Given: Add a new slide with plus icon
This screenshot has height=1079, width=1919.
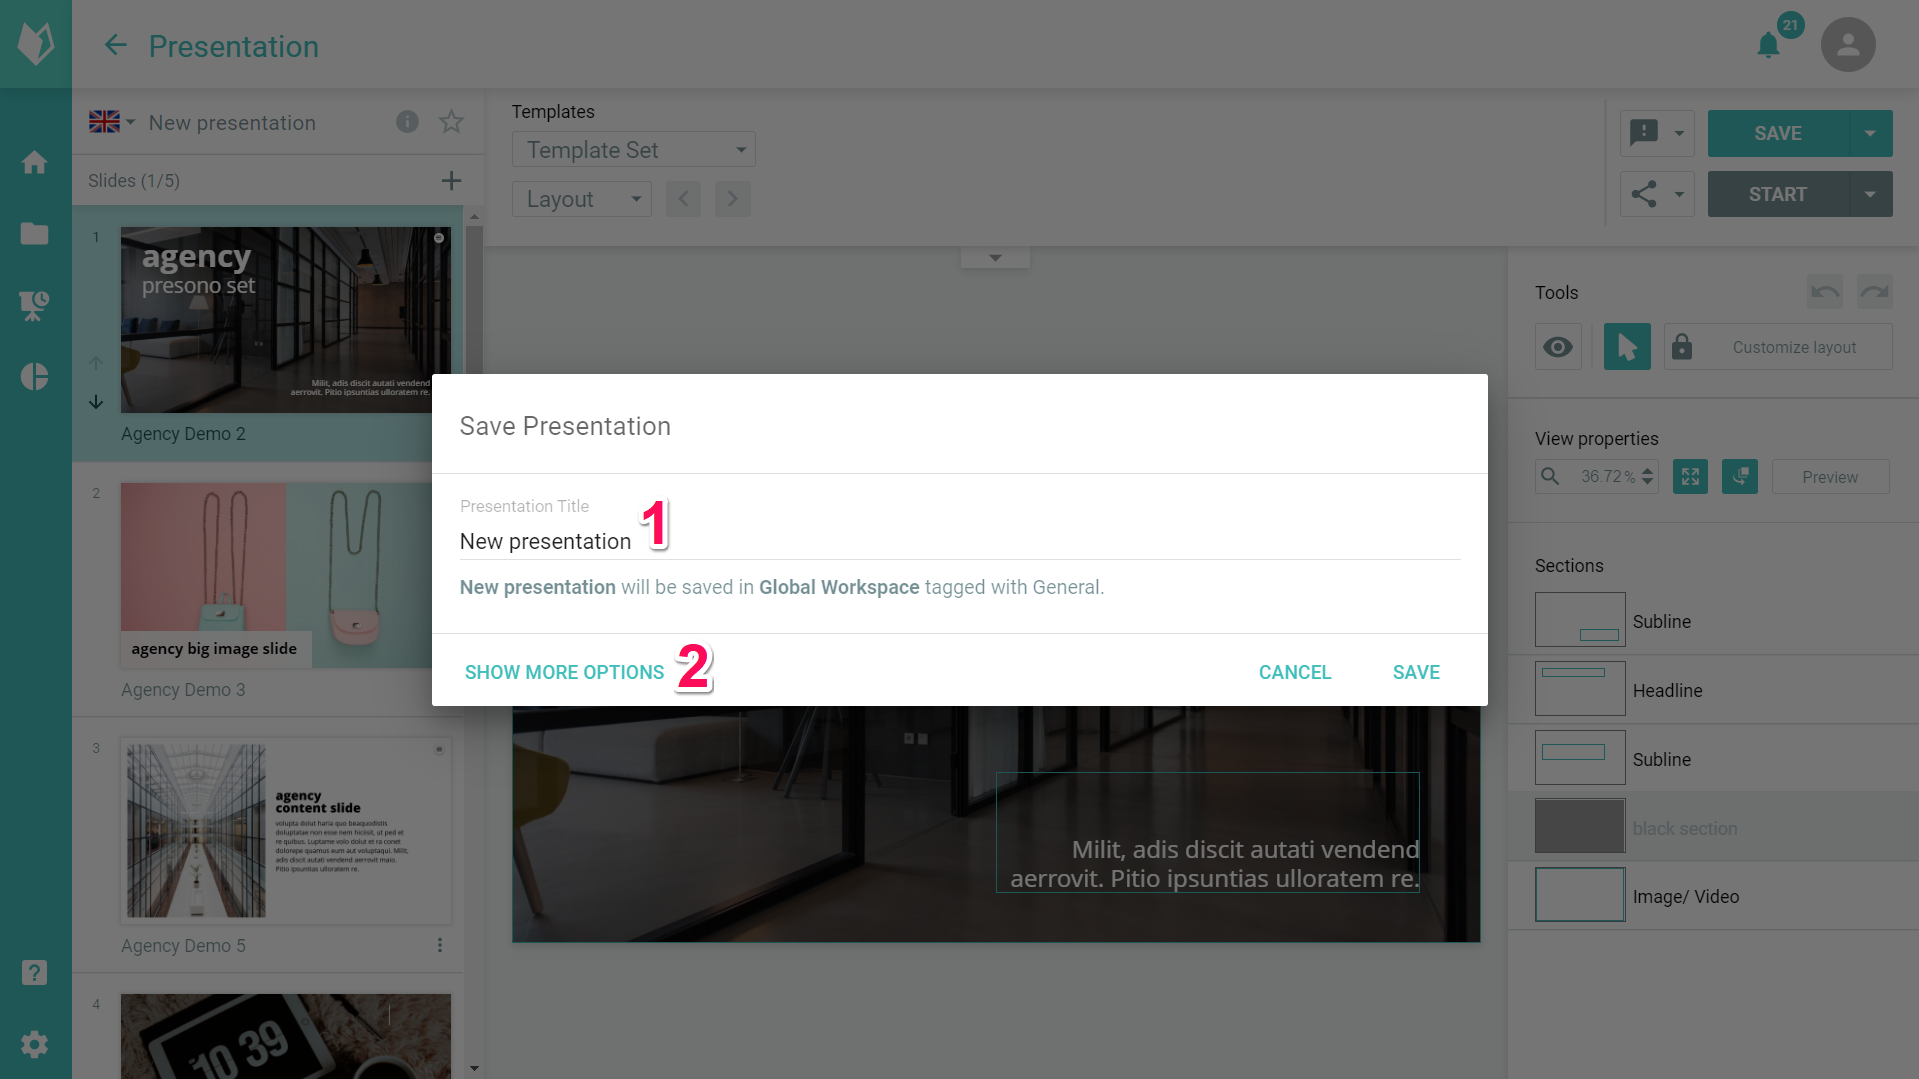Looking at the screenshot, I should click(451, 181).
